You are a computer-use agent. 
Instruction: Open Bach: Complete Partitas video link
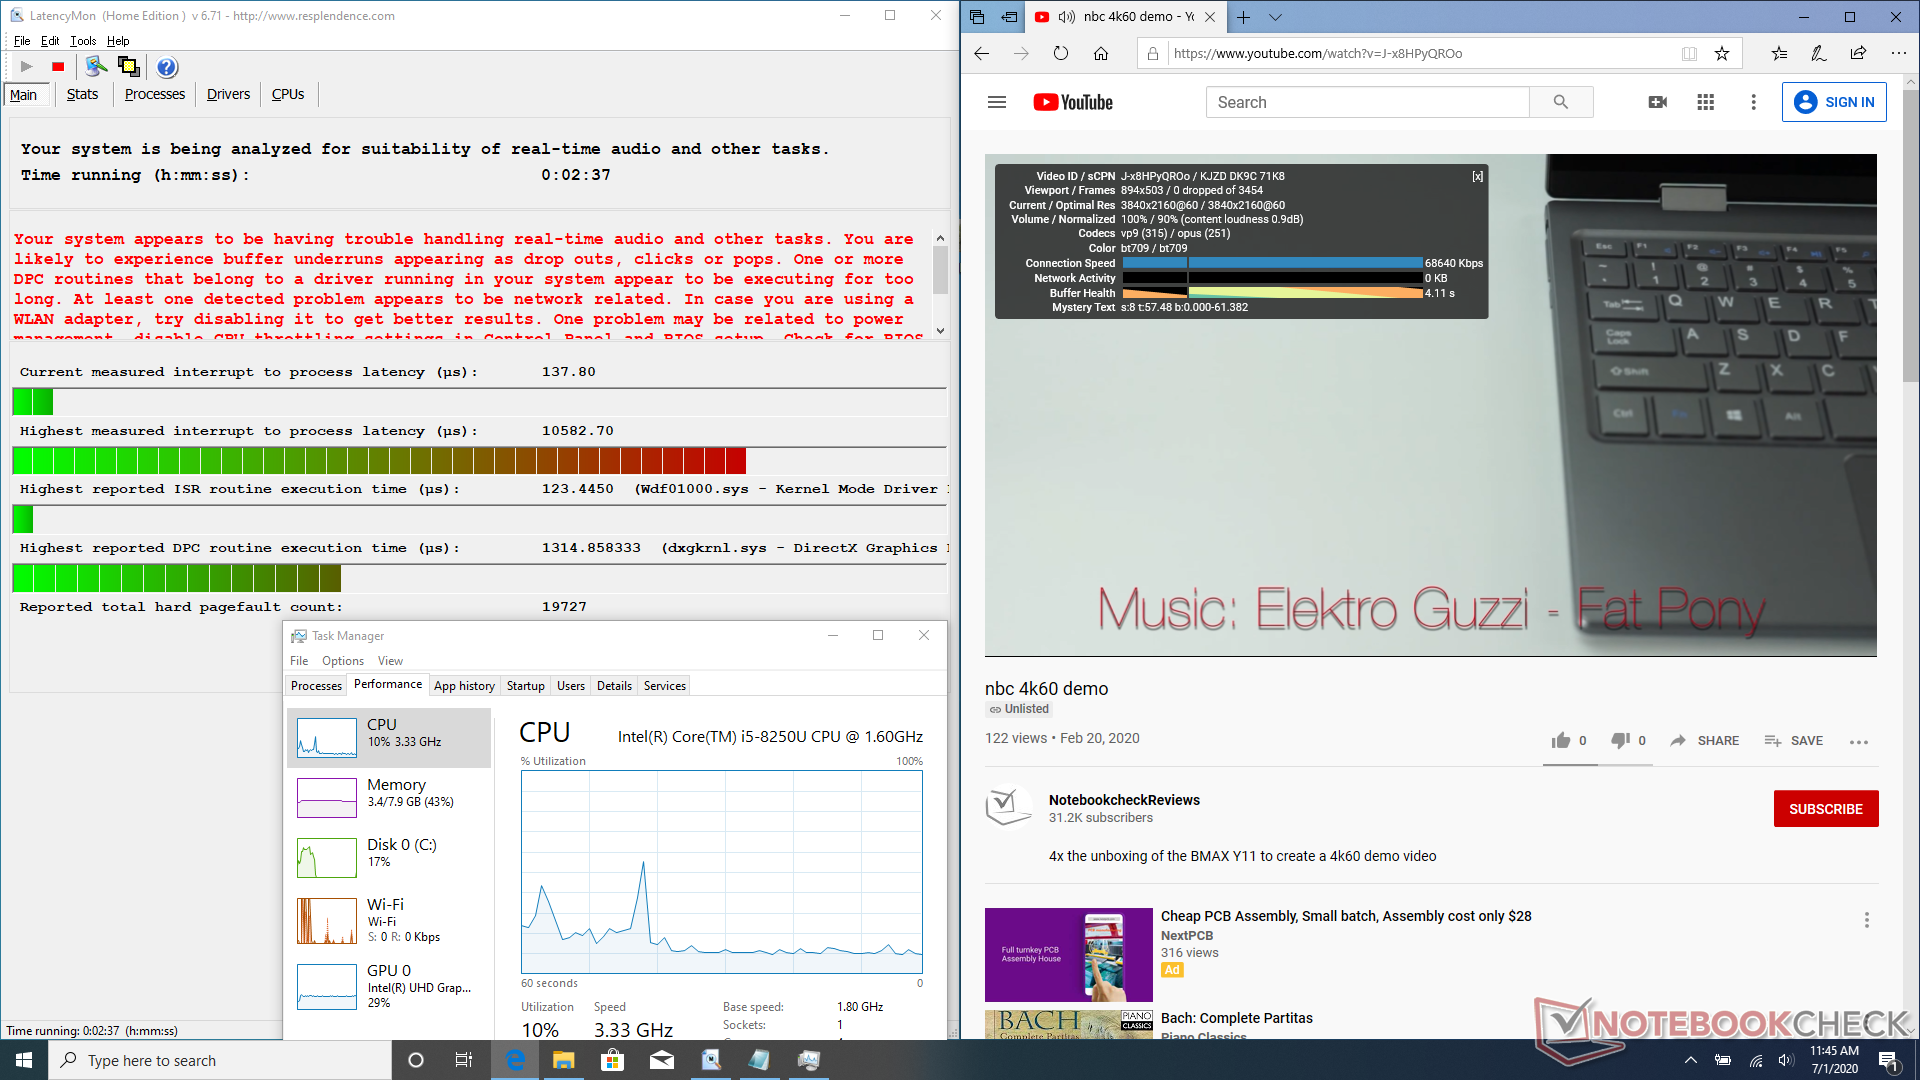1236,1018
